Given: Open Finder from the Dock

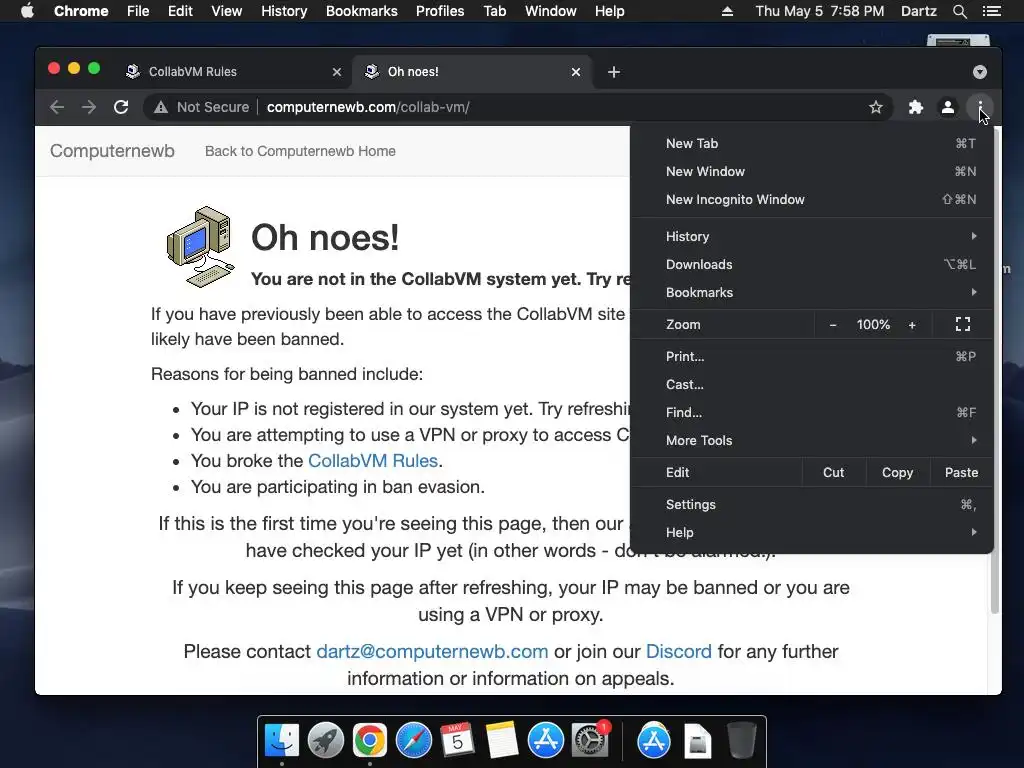Looking at the screenshot, I should coord(282,741).
